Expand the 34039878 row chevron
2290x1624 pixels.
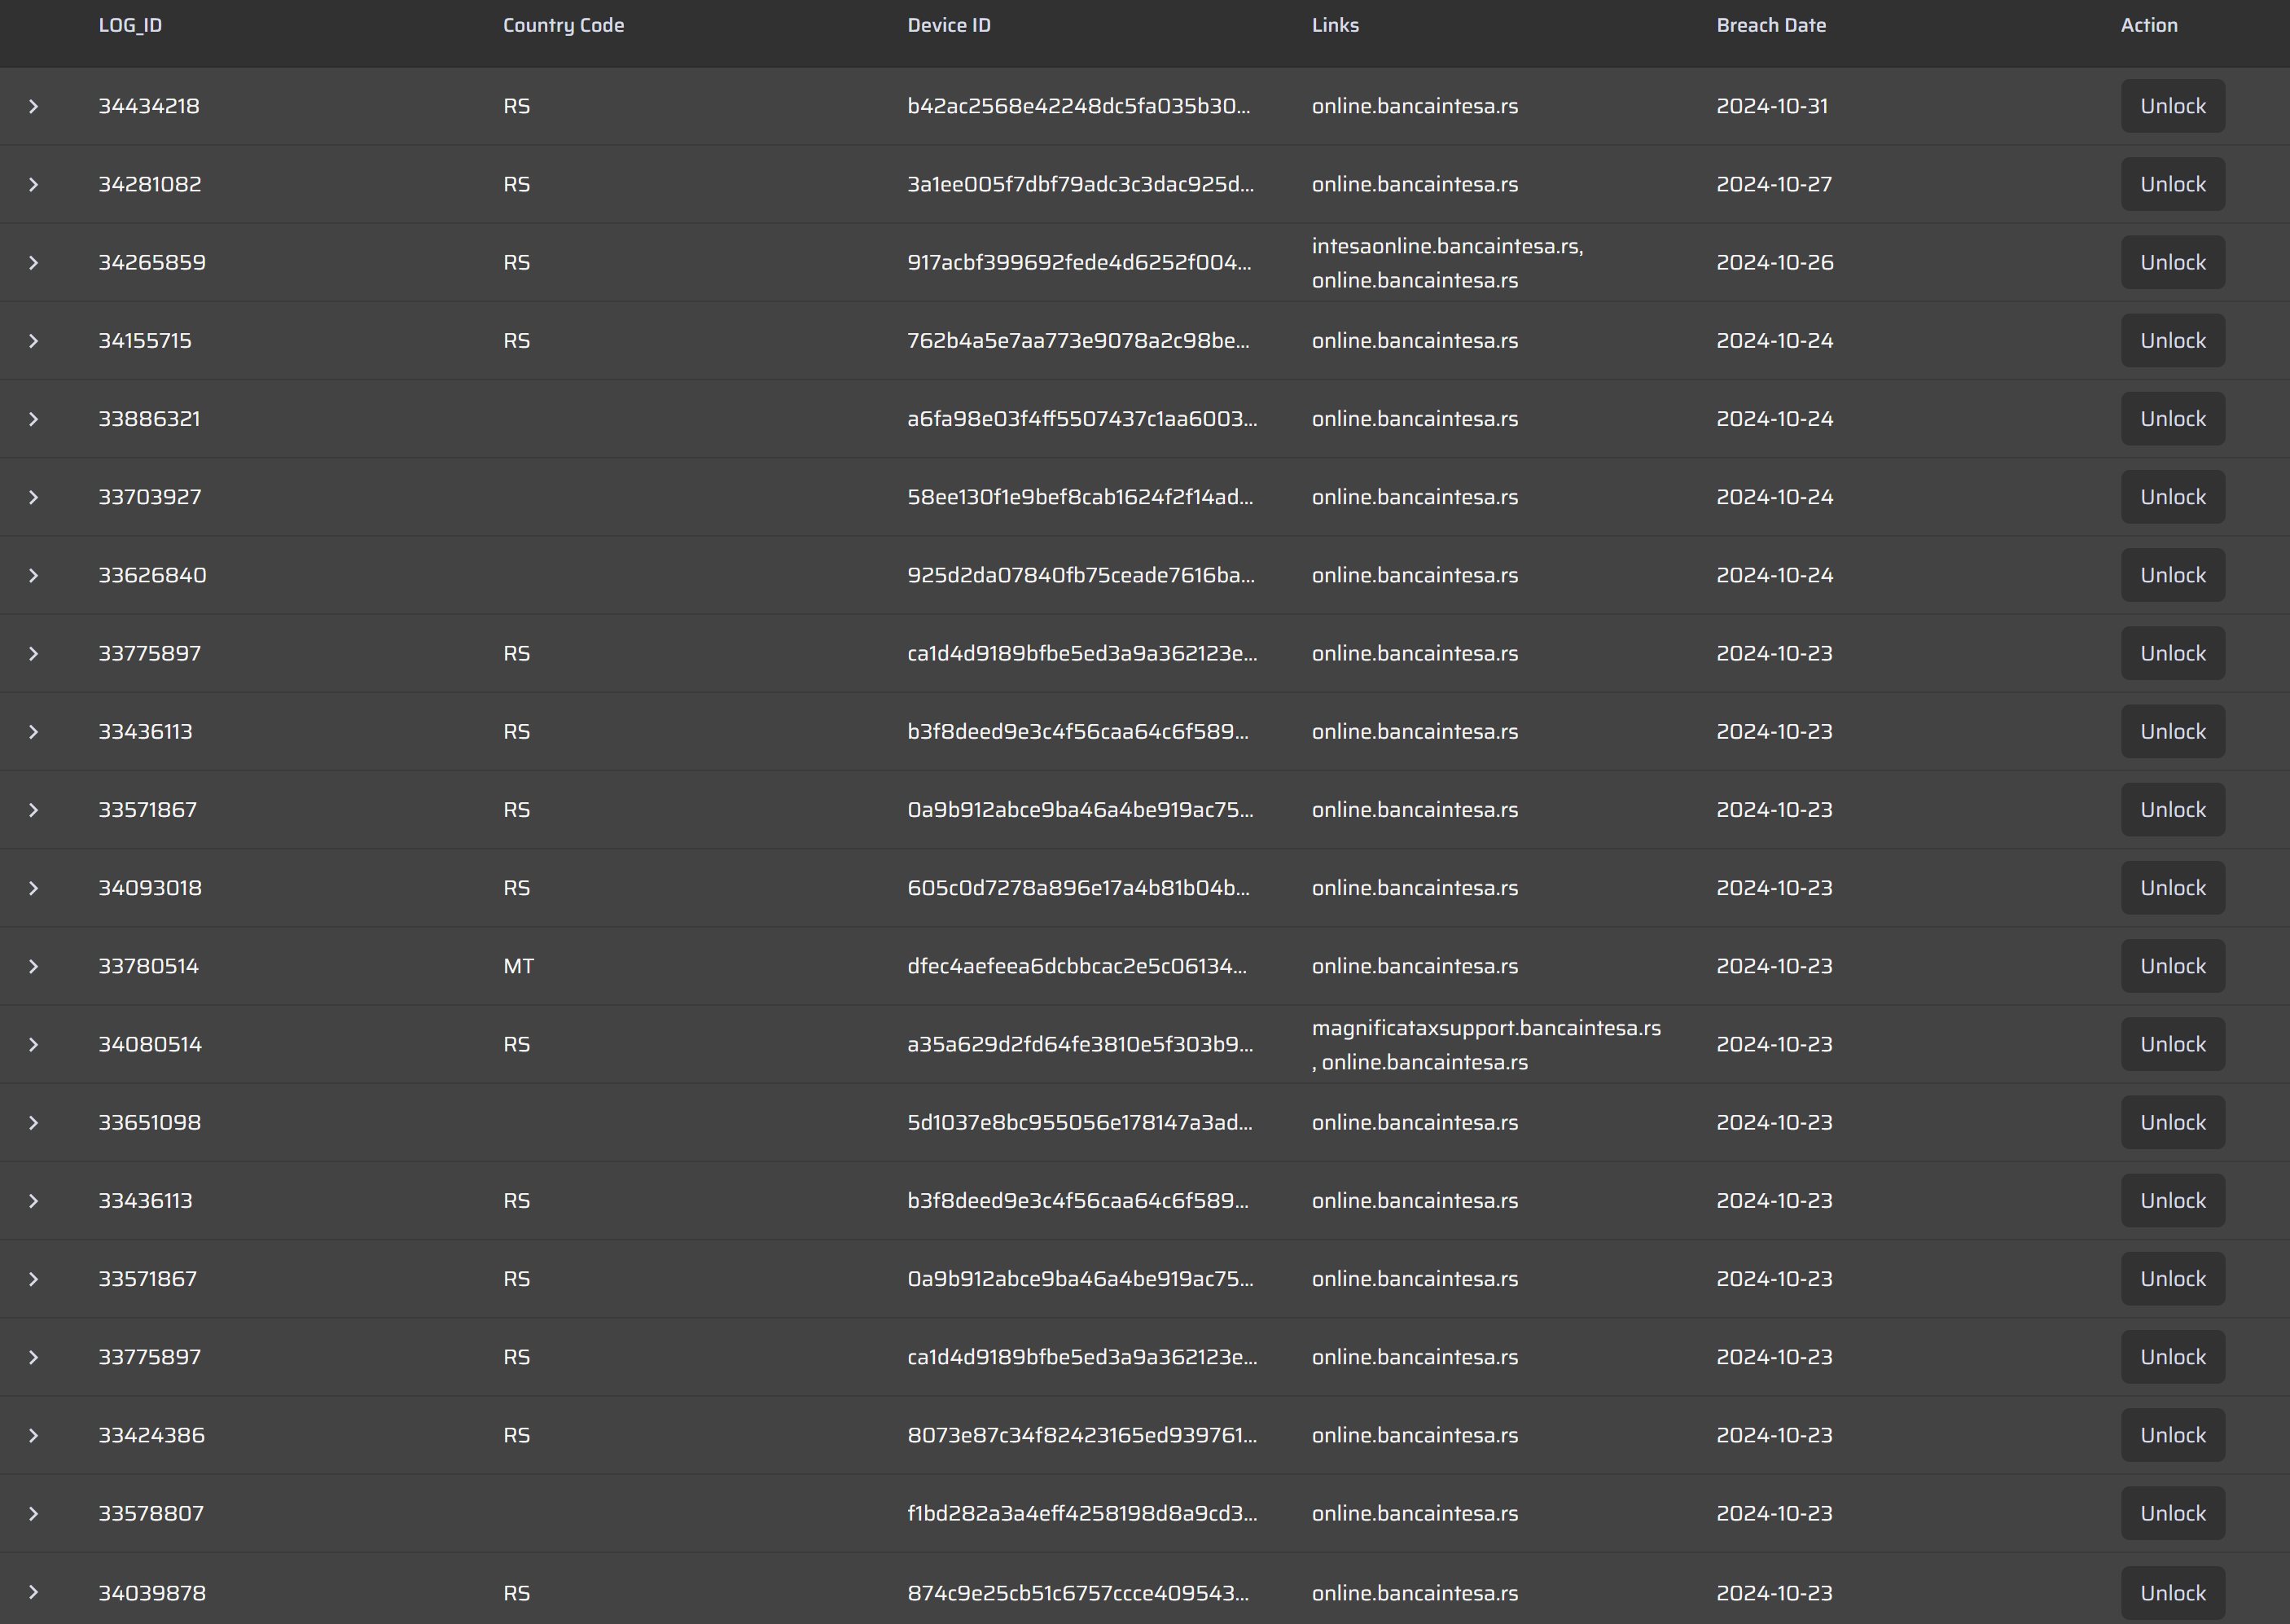pos(33,1592)
